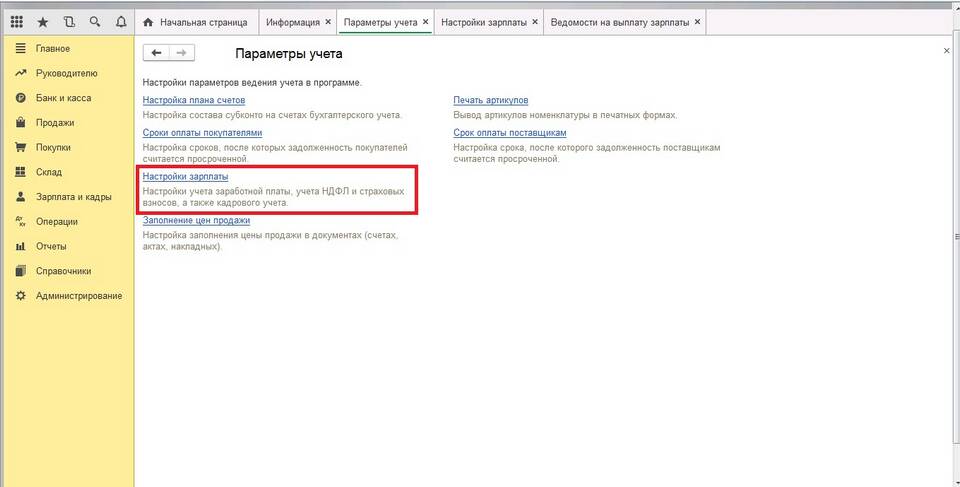Open Срок оплаты поставщикам link
Screen dimensions: 960x487
coord(510,133)
